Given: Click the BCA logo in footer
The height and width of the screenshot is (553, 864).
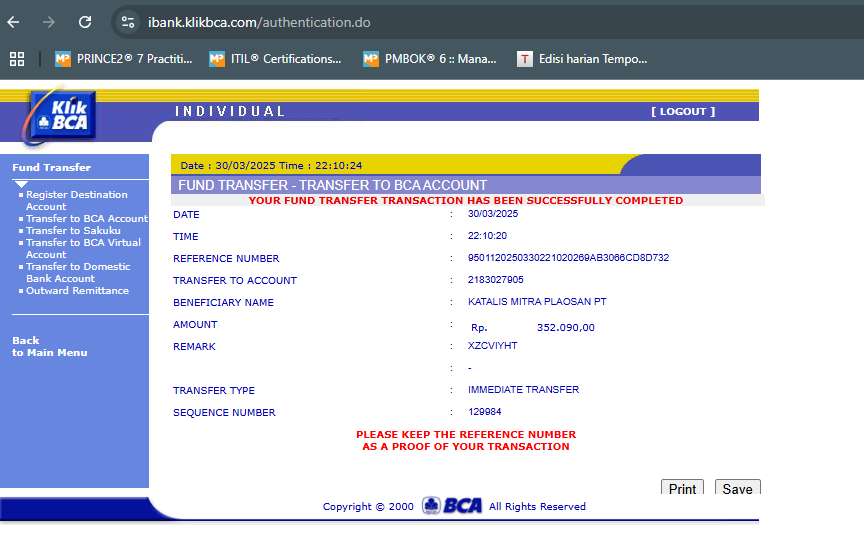Looking at the screenshot, I should [x=452, y=506].
